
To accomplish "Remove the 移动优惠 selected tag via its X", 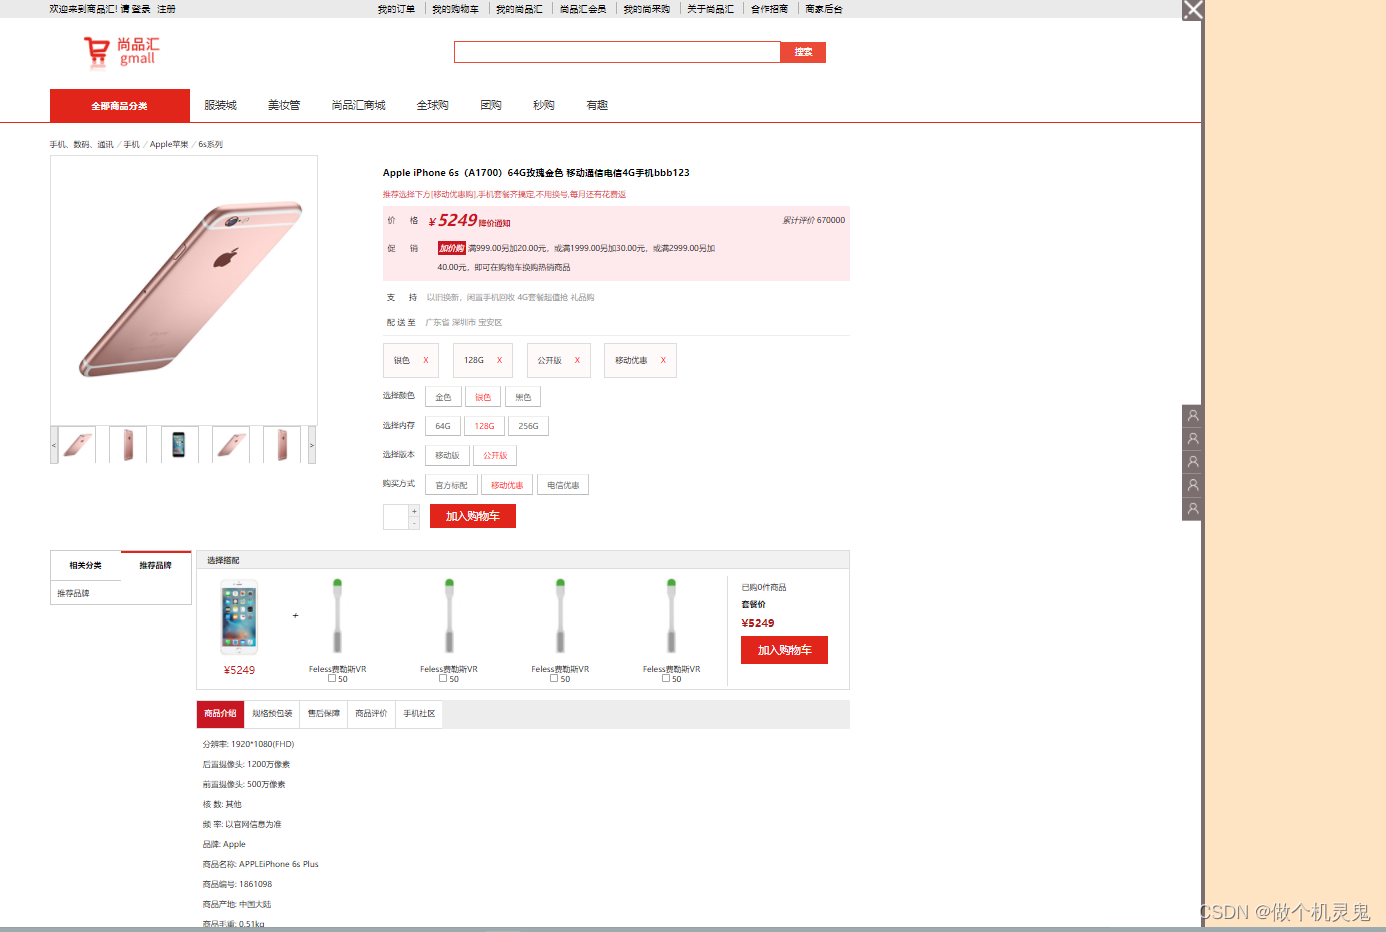I will click(x=663, y=360).
